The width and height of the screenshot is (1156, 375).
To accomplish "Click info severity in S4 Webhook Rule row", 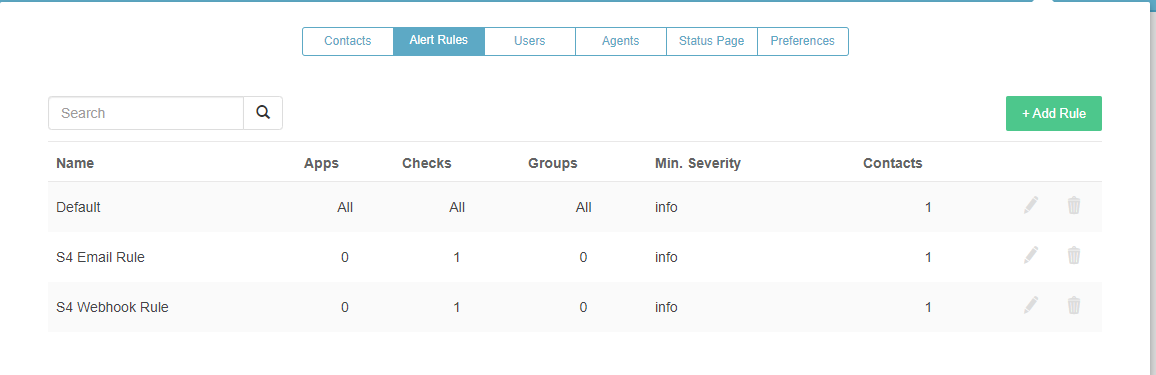I will pyautogui.click(x=666, y=307).
